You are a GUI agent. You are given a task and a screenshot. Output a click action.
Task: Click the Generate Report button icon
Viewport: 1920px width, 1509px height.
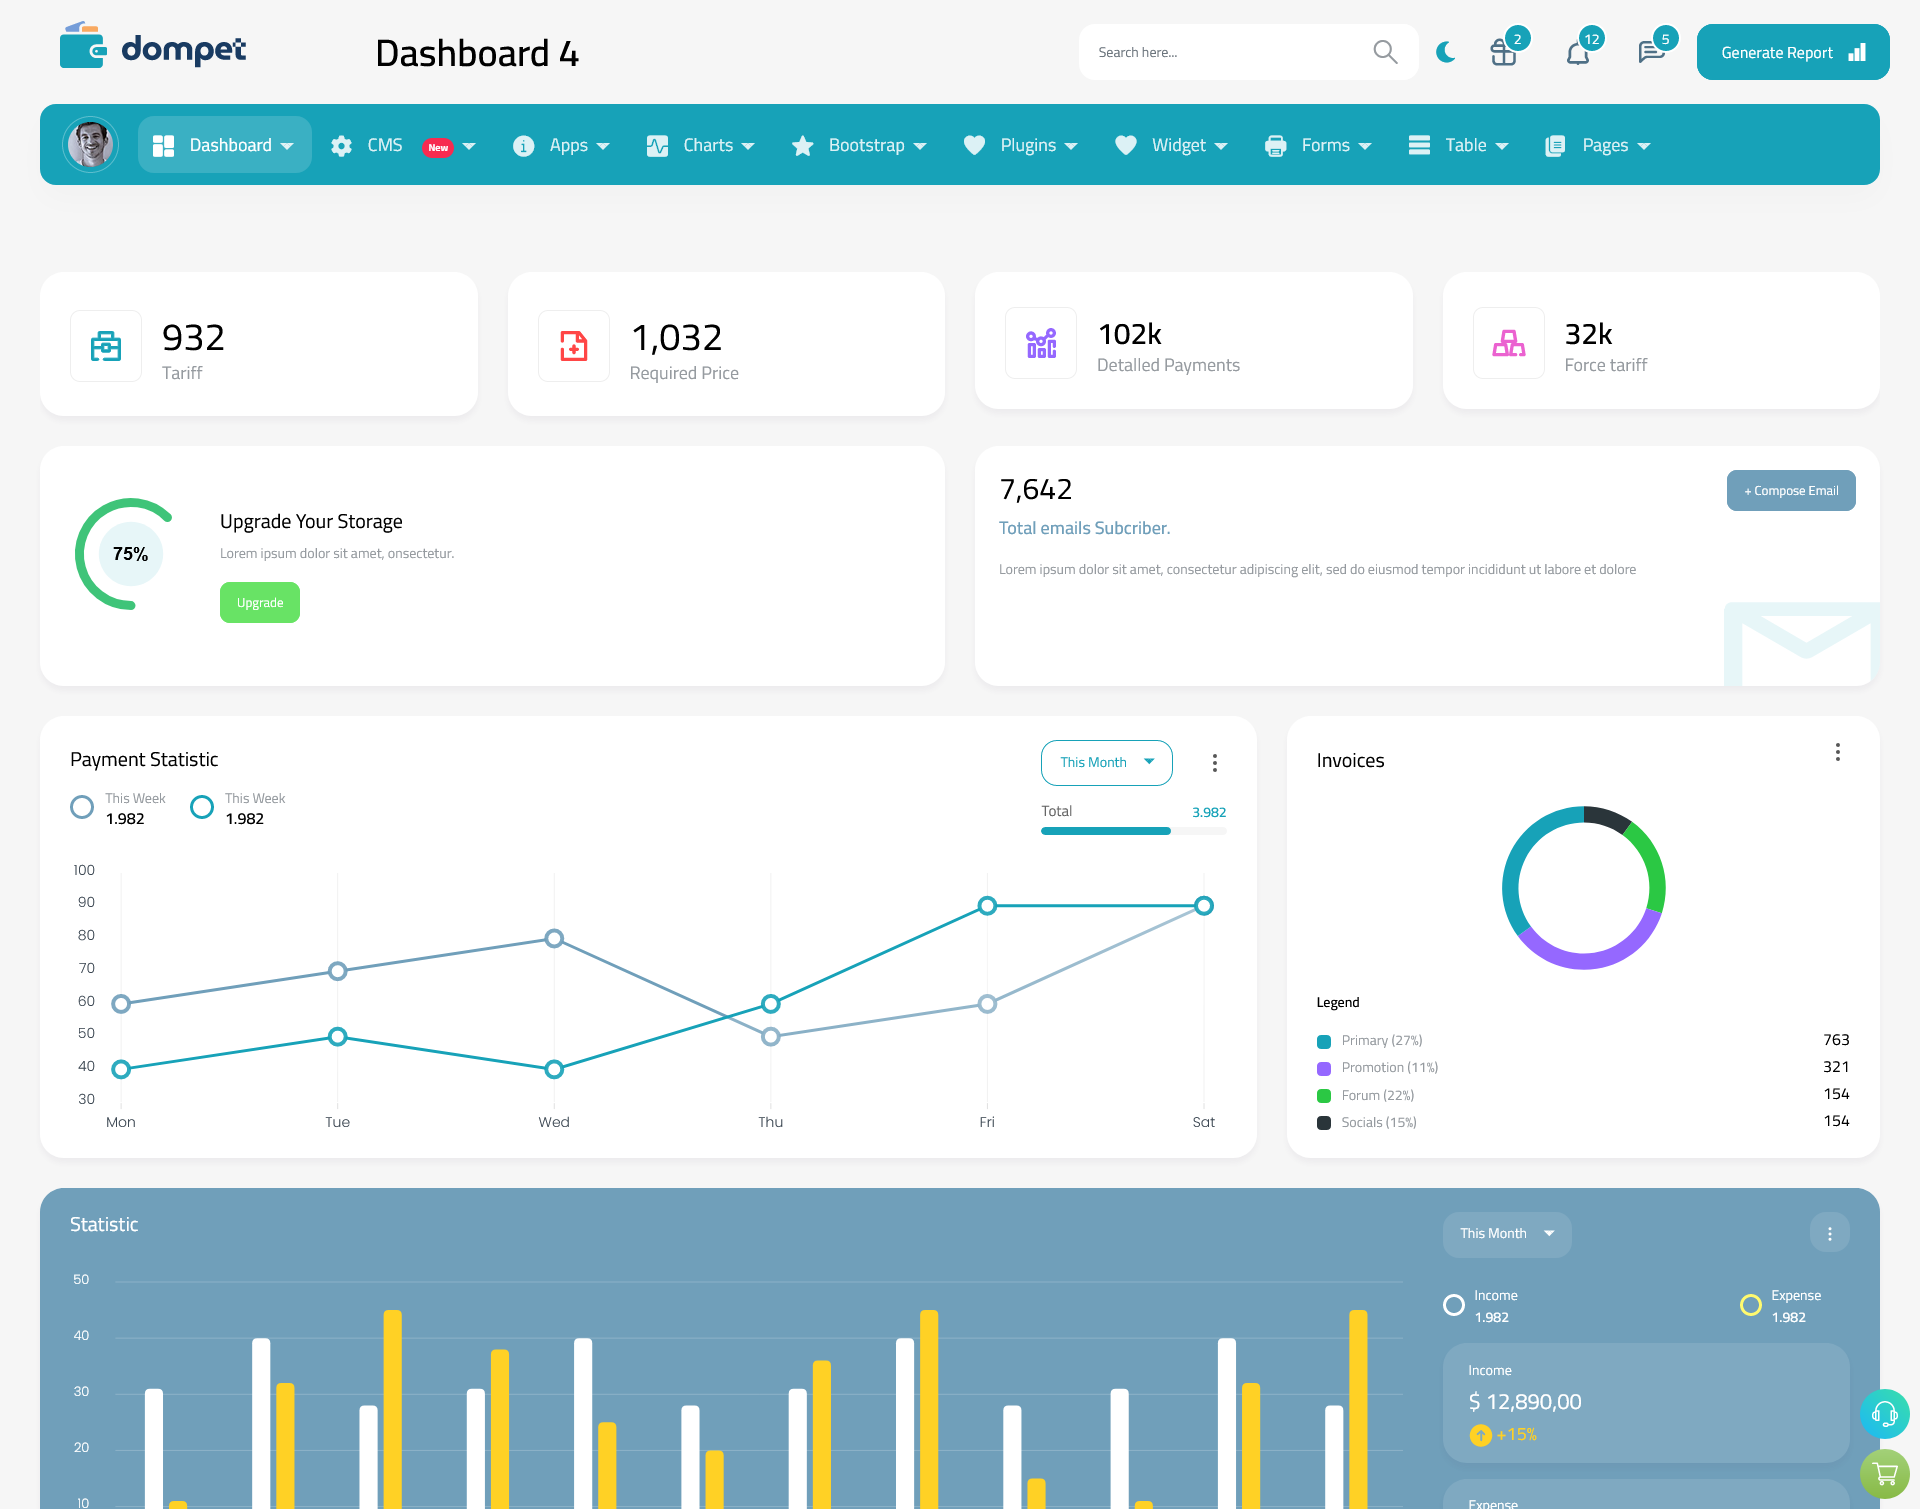point(1855,51)
